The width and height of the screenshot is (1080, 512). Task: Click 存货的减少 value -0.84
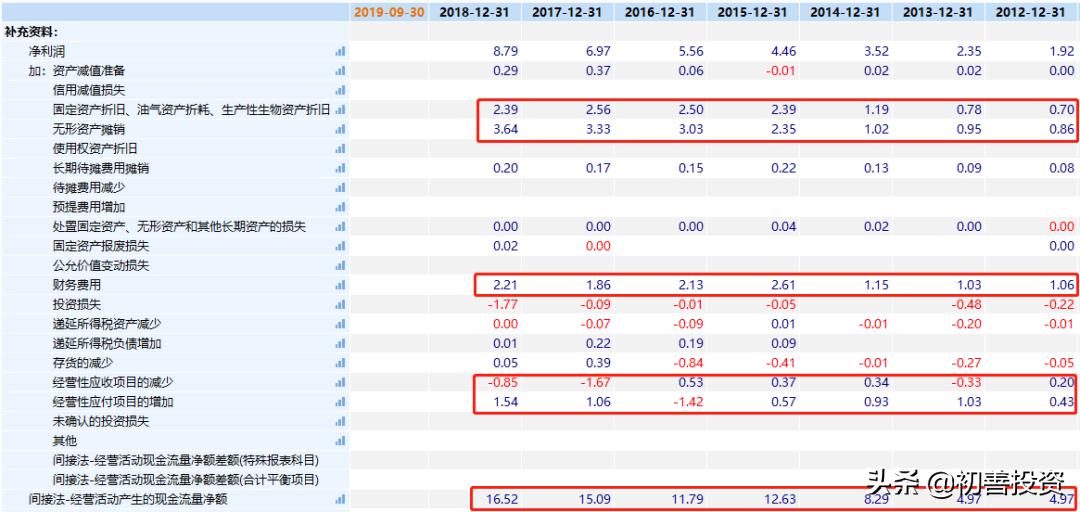689,362
